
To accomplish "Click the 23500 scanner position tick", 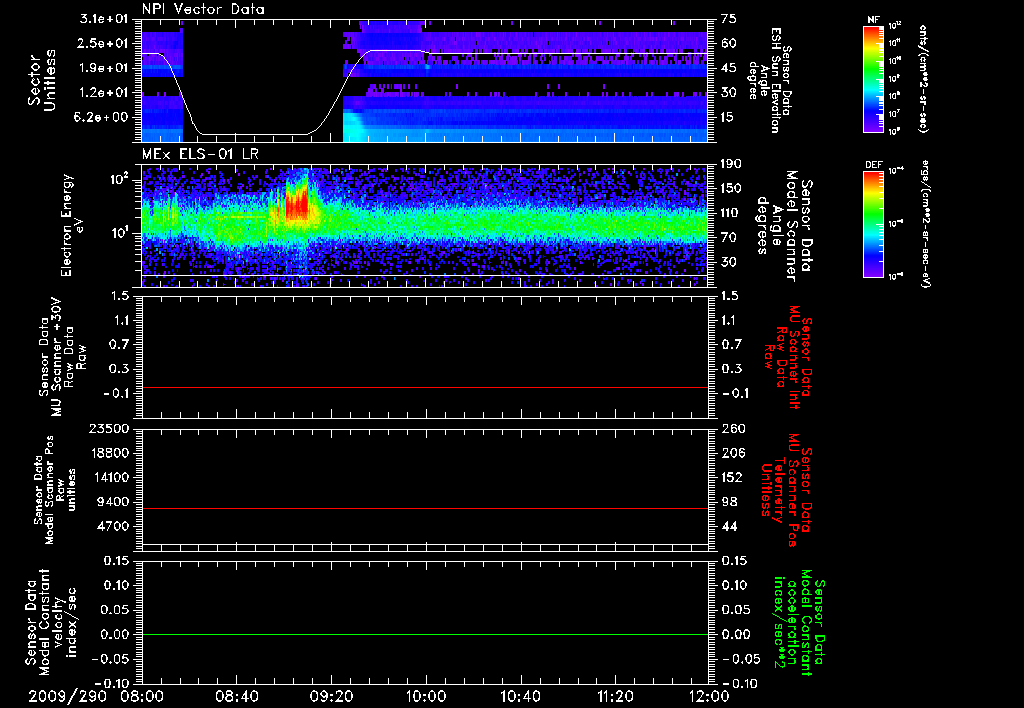I will pos(109,429).
